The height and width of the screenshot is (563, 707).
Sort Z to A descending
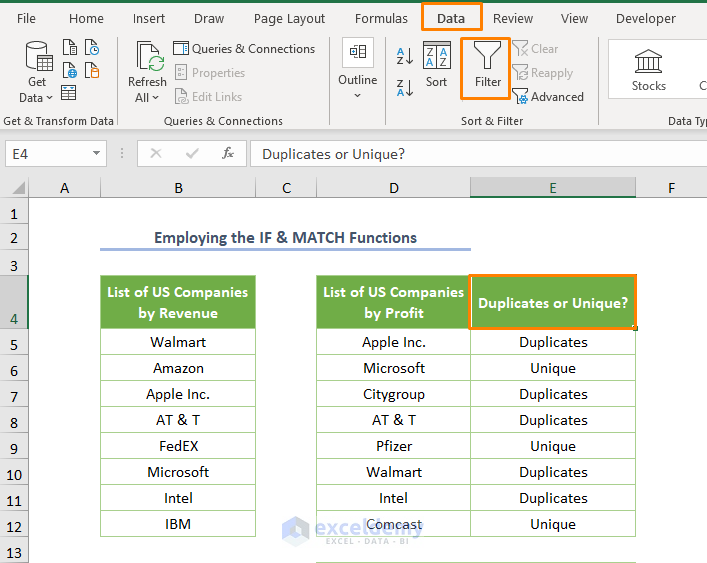(405, 86)
